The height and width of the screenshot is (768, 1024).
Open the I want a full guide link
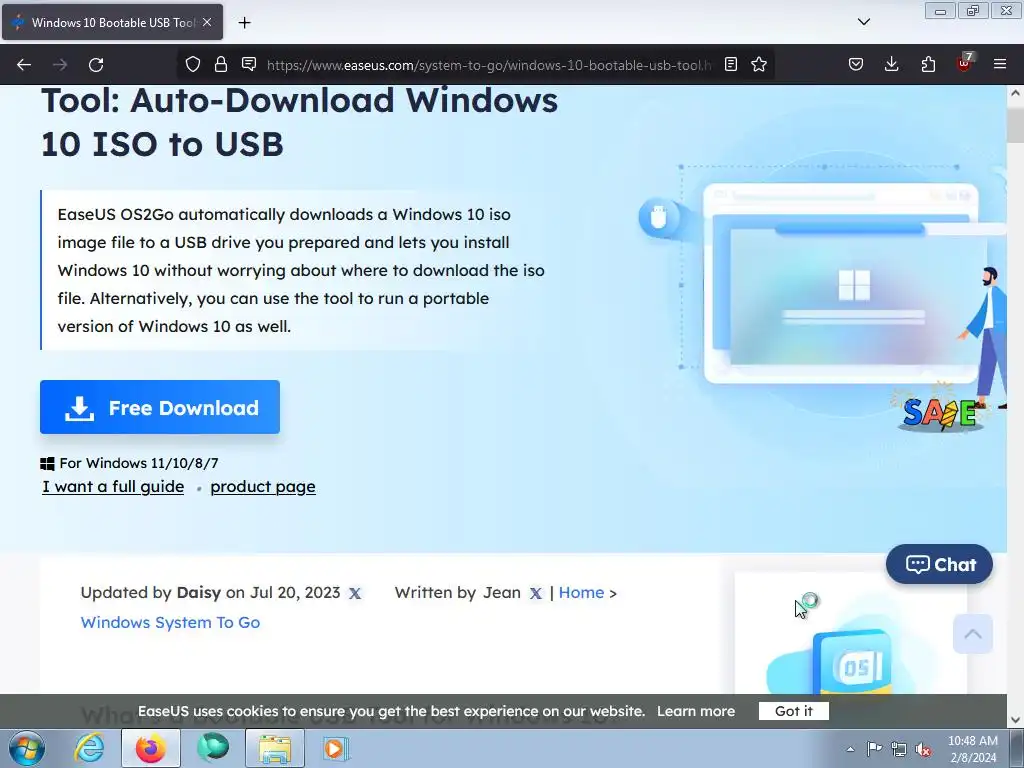point(113,487)
